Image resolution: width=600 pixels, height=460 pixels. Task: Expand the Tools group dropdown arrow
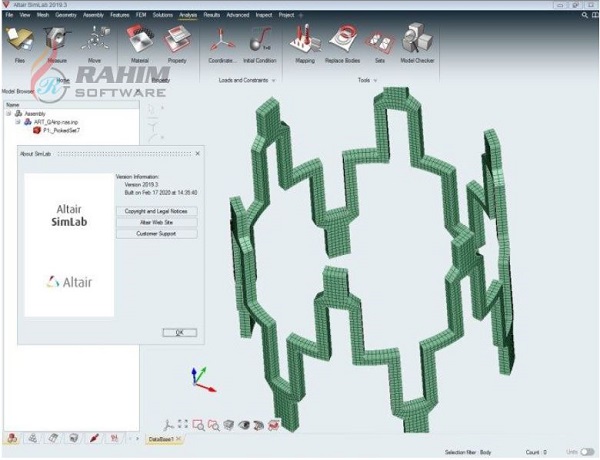(375, 81)
